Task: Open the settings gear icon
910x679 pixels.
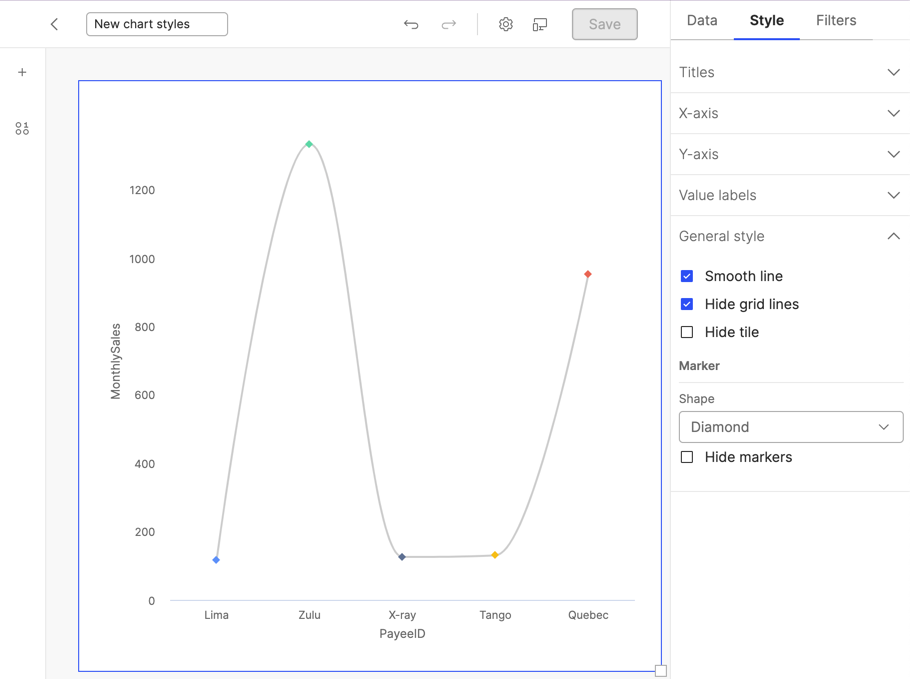Action: [506, 24]
